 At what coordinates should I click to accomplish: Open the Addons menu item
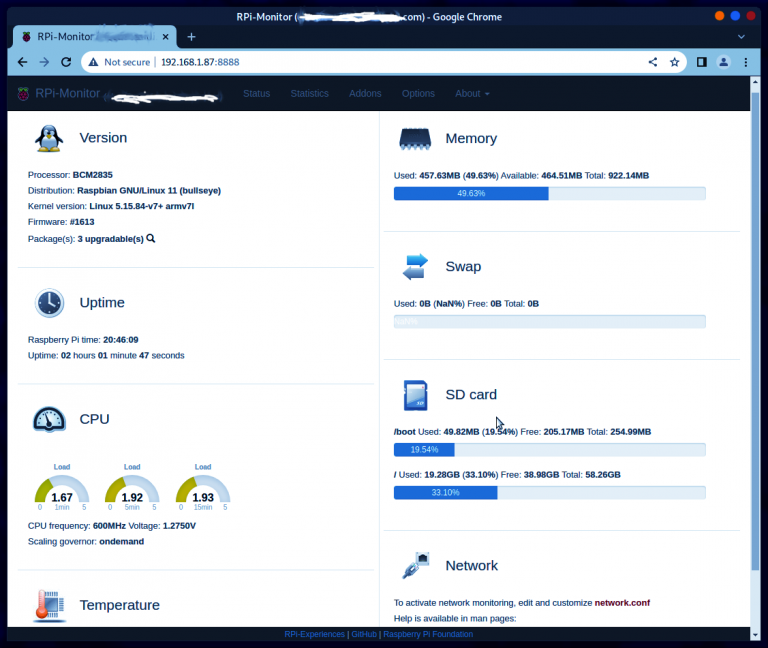point(365,94)
